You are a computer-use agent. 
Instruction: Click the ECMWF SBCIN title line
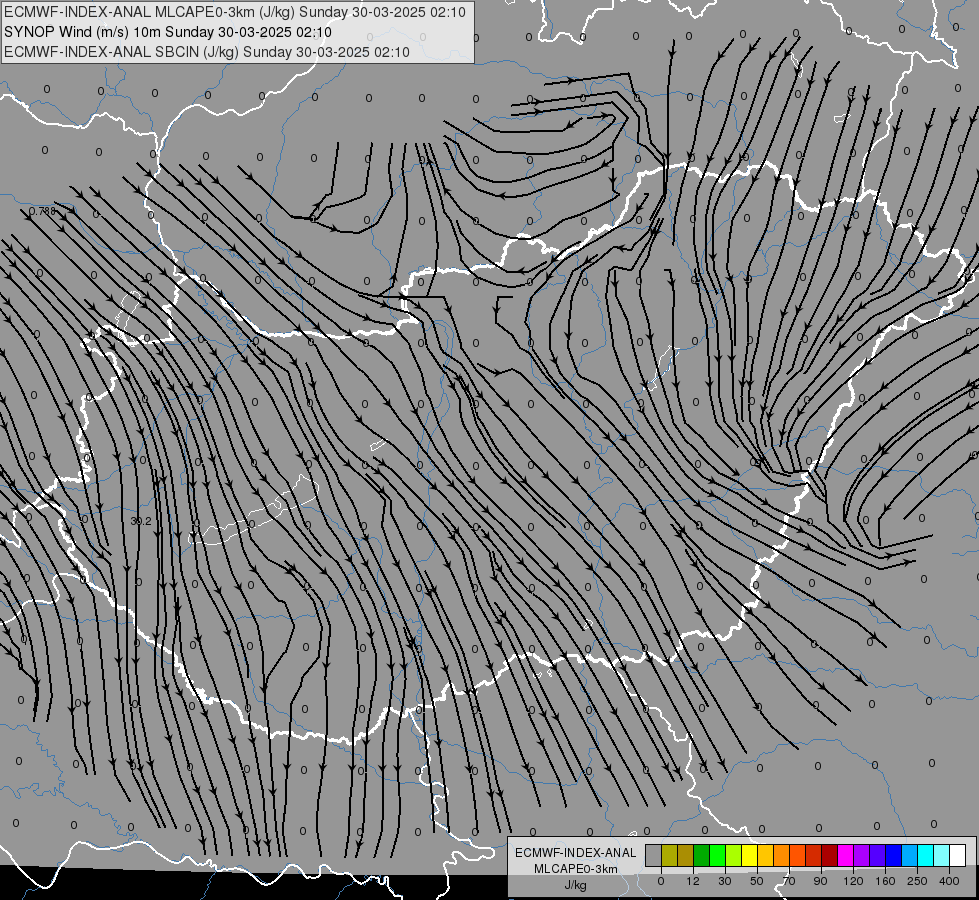coord(207,52)
